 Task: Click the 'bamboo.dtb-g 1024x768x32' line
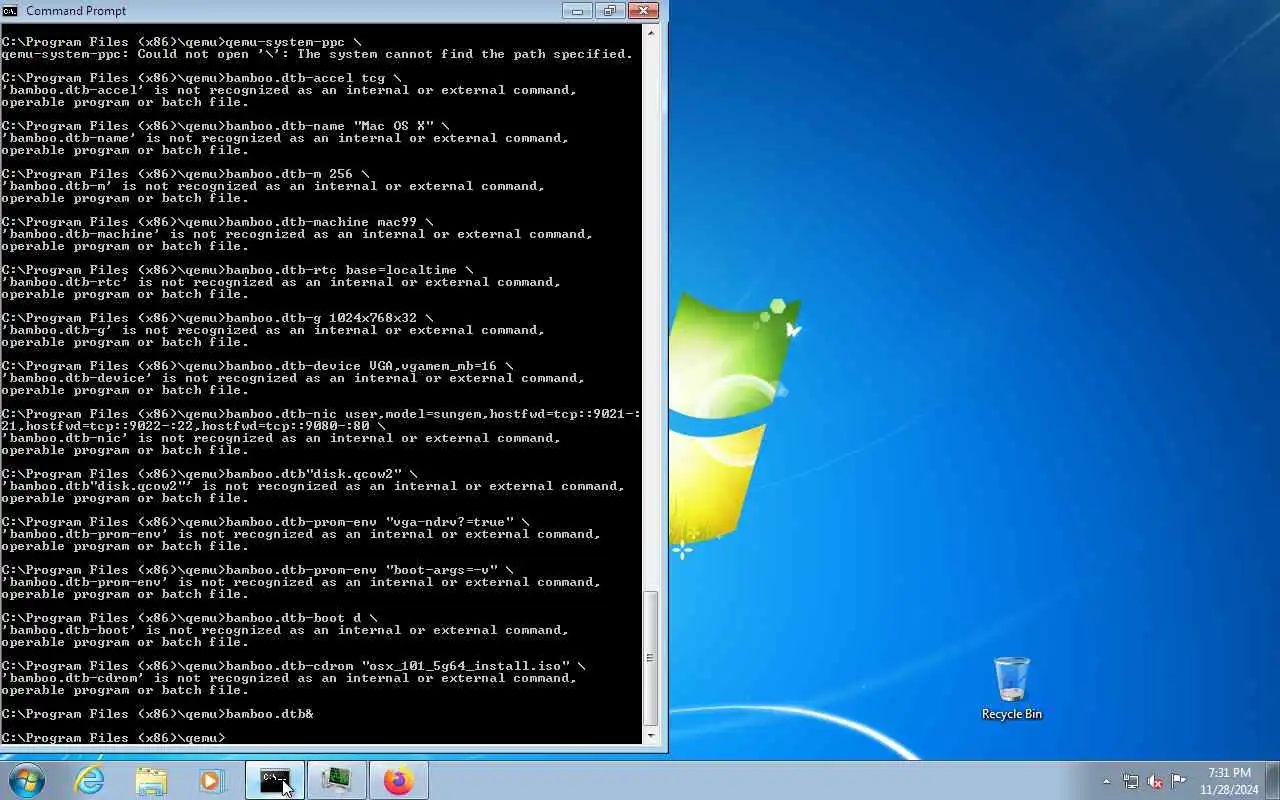click(x=217, y=318)
